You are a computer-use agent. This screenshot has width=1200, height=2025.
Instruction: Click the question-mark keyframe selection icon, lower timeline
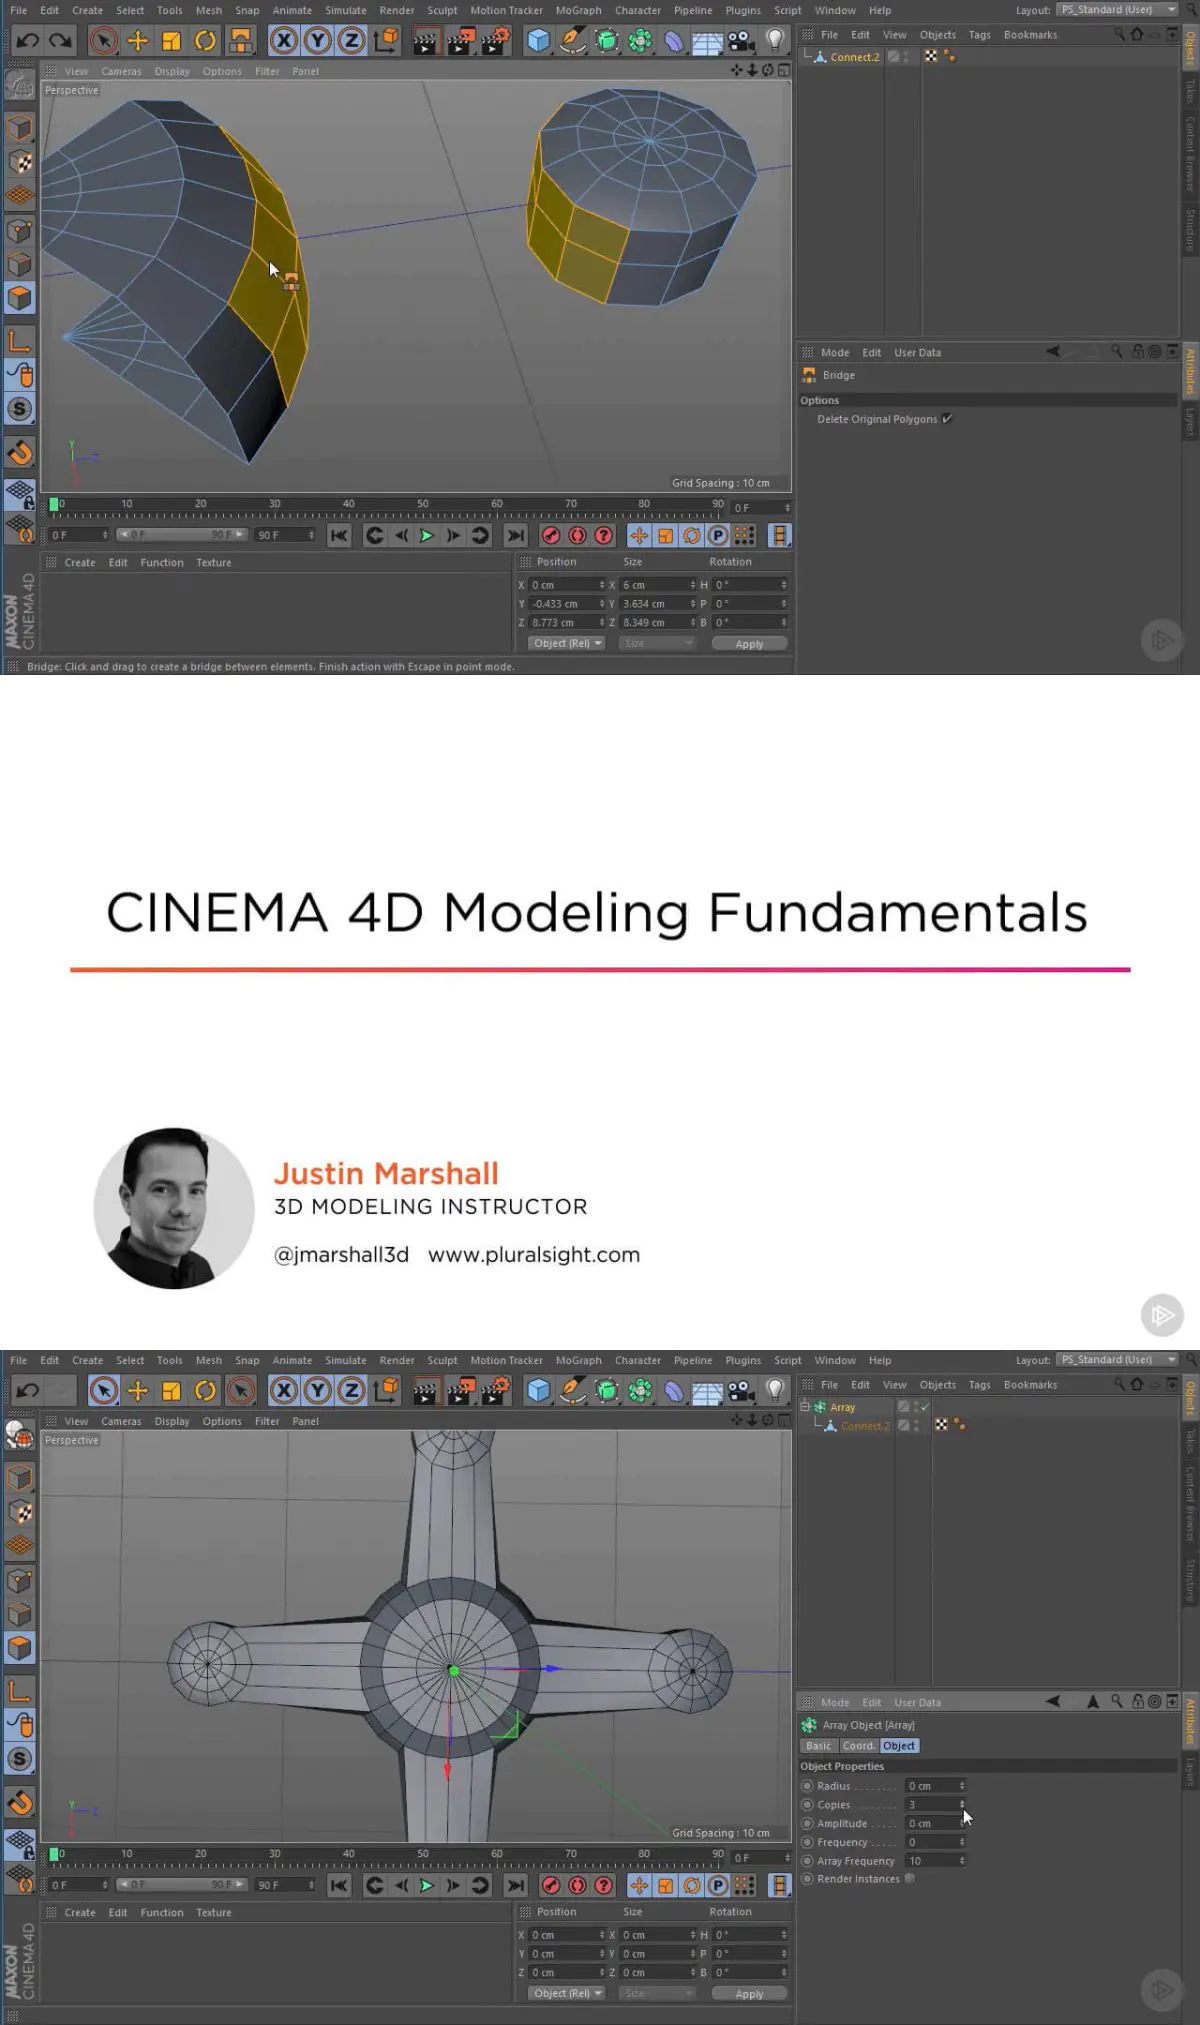[x=604, y=1885]
